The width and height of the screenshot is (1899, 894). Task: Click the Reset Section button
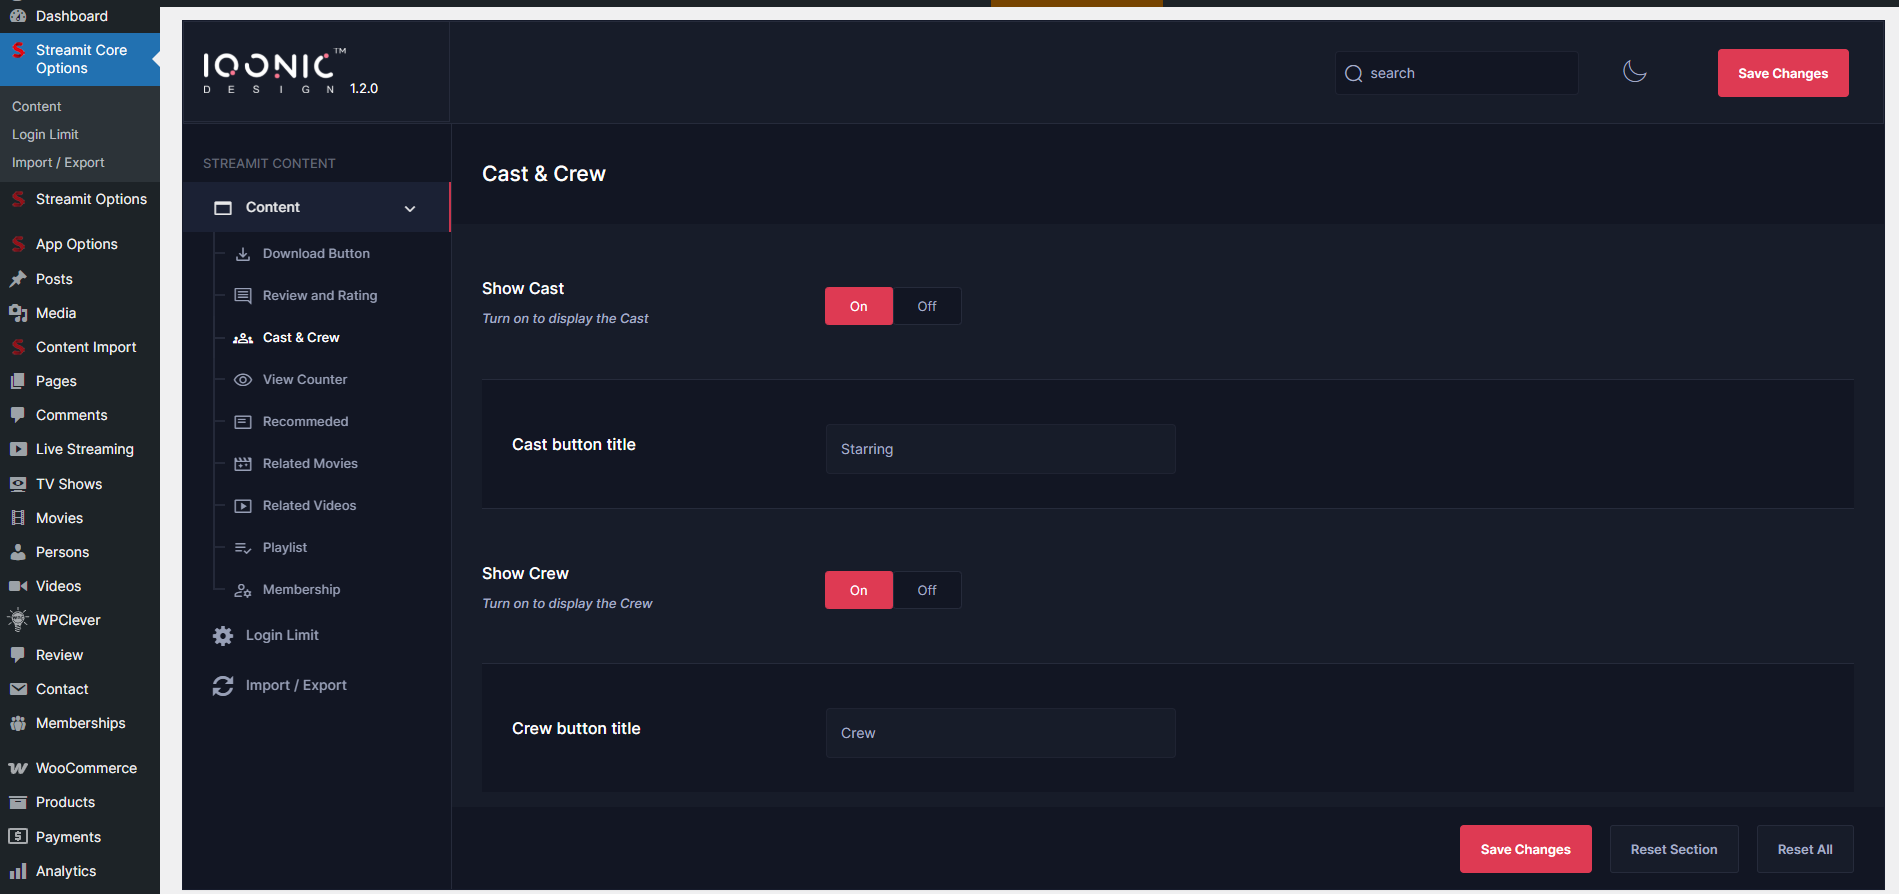1673,849
